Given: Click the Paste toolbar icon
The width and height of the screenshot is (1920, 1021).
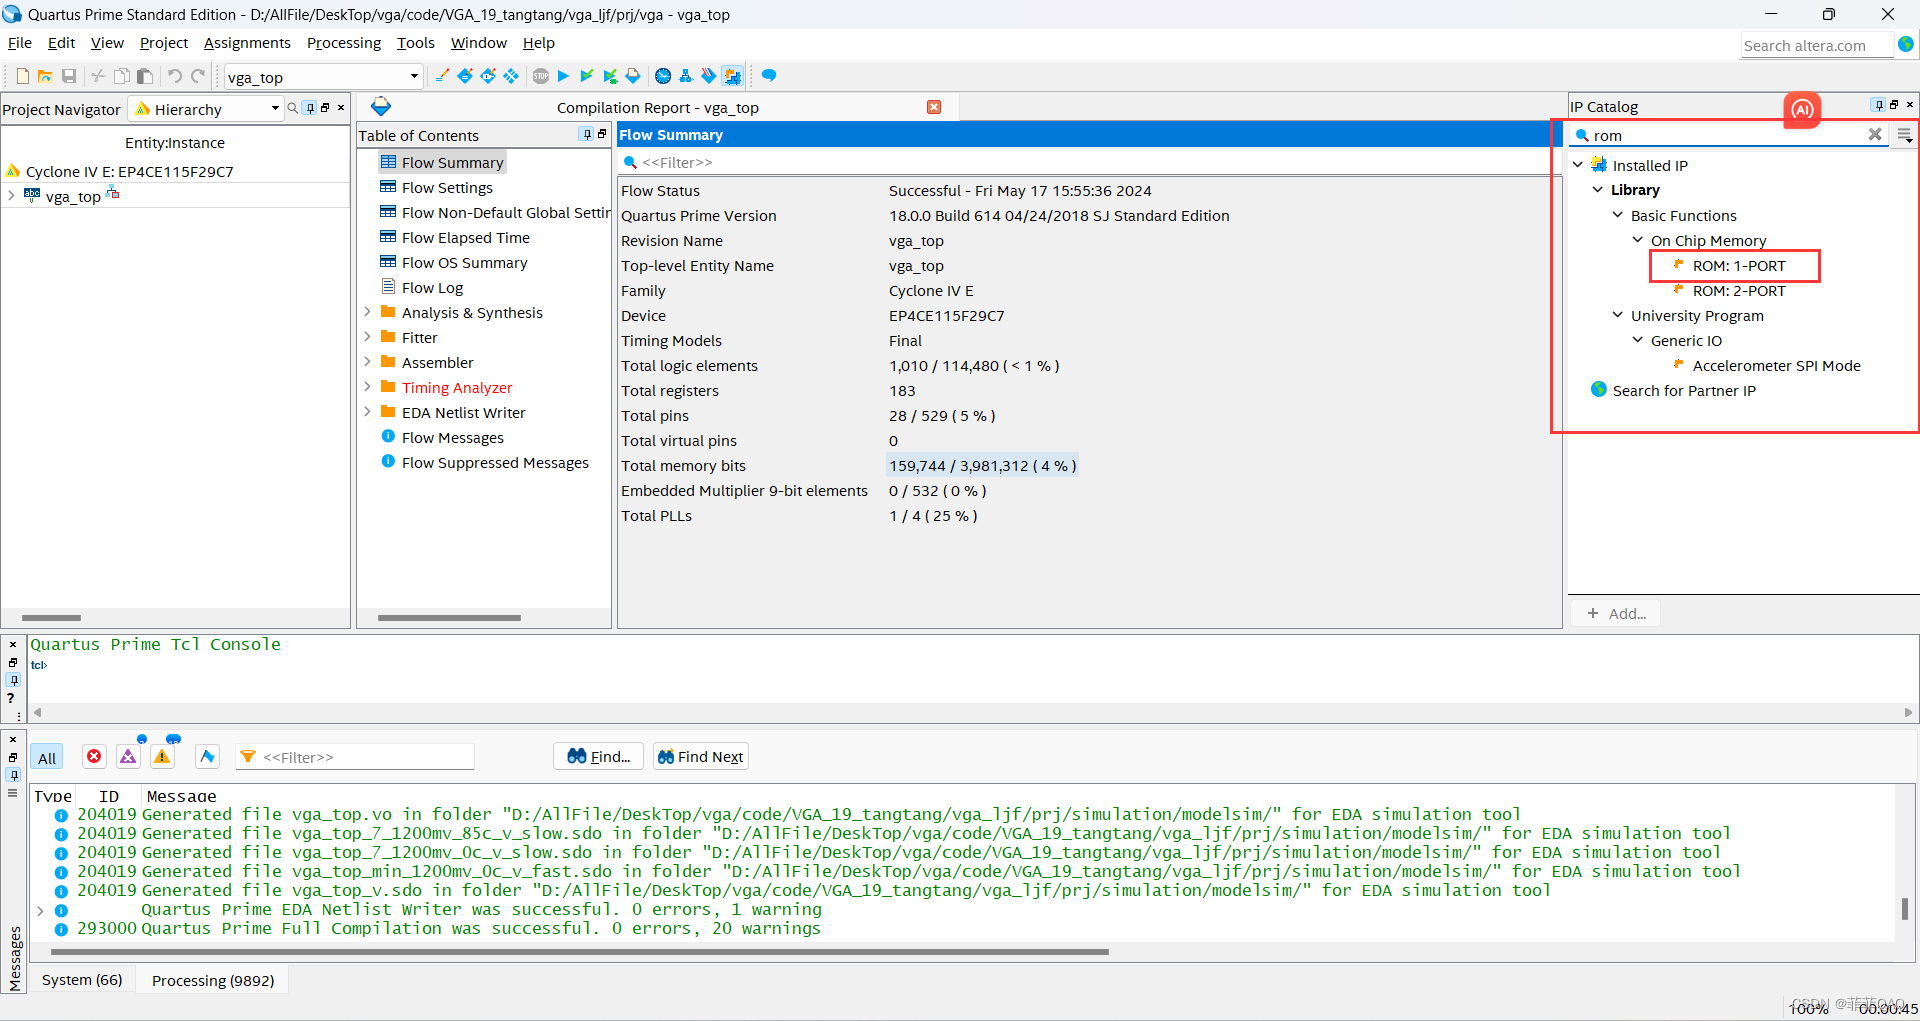Looking at the screenshot, I should (145, 76).
